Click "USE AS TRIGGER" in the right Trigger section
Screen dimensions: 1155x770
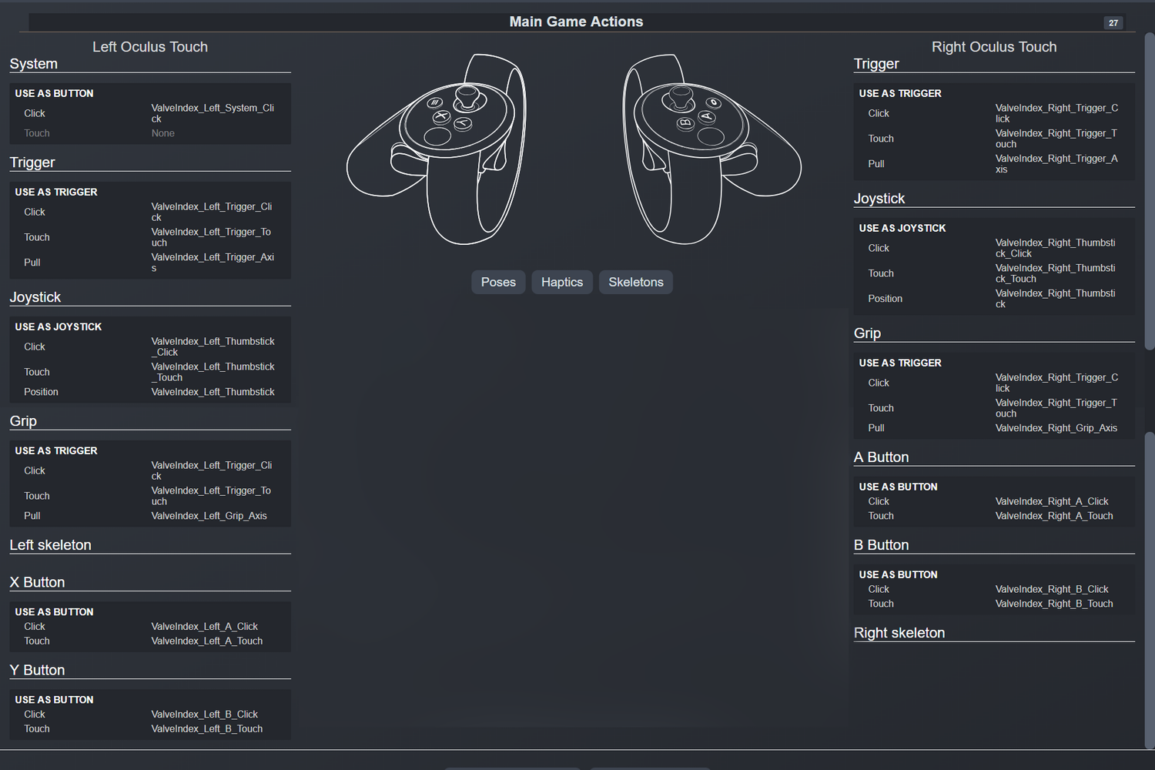tap(900, 94)
